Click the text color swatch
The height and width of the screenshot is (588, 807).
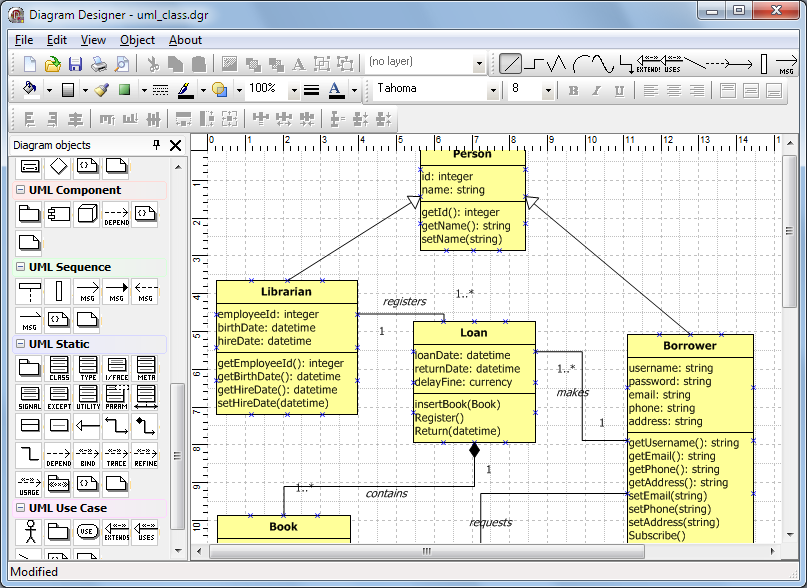click(335, 90)
